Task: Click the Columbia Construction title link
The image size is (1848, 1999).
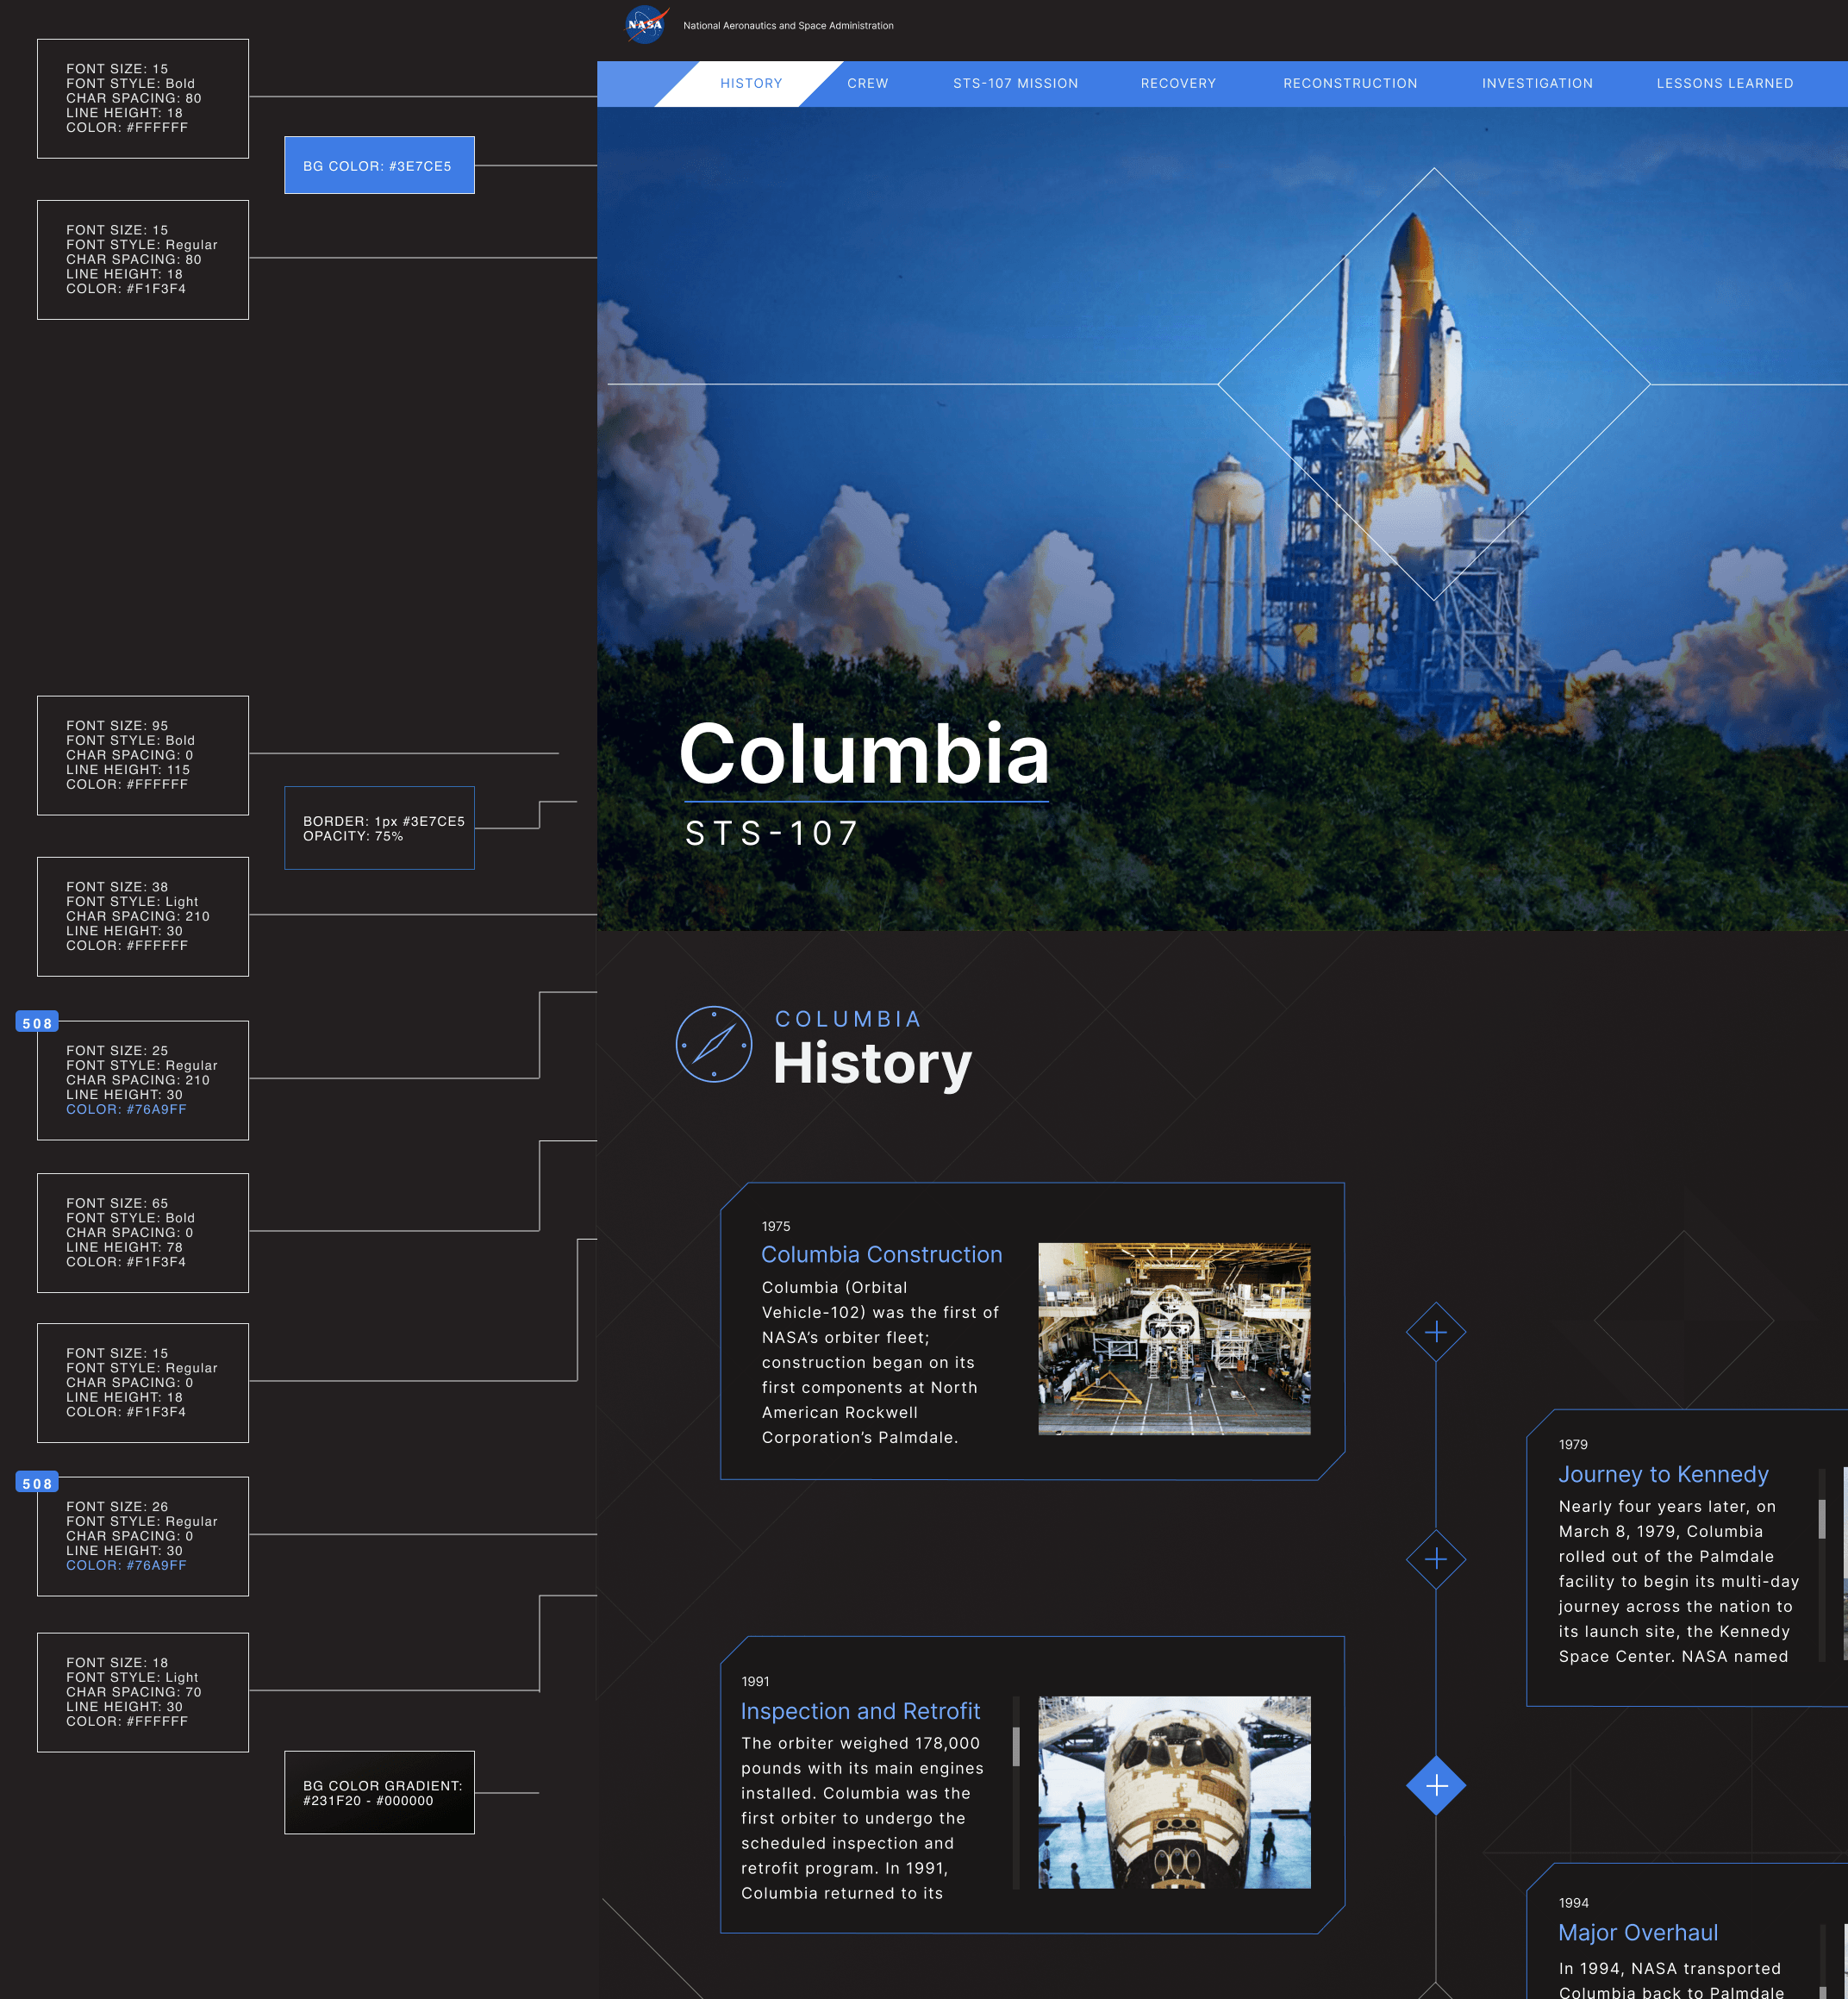Action: 881,1255
